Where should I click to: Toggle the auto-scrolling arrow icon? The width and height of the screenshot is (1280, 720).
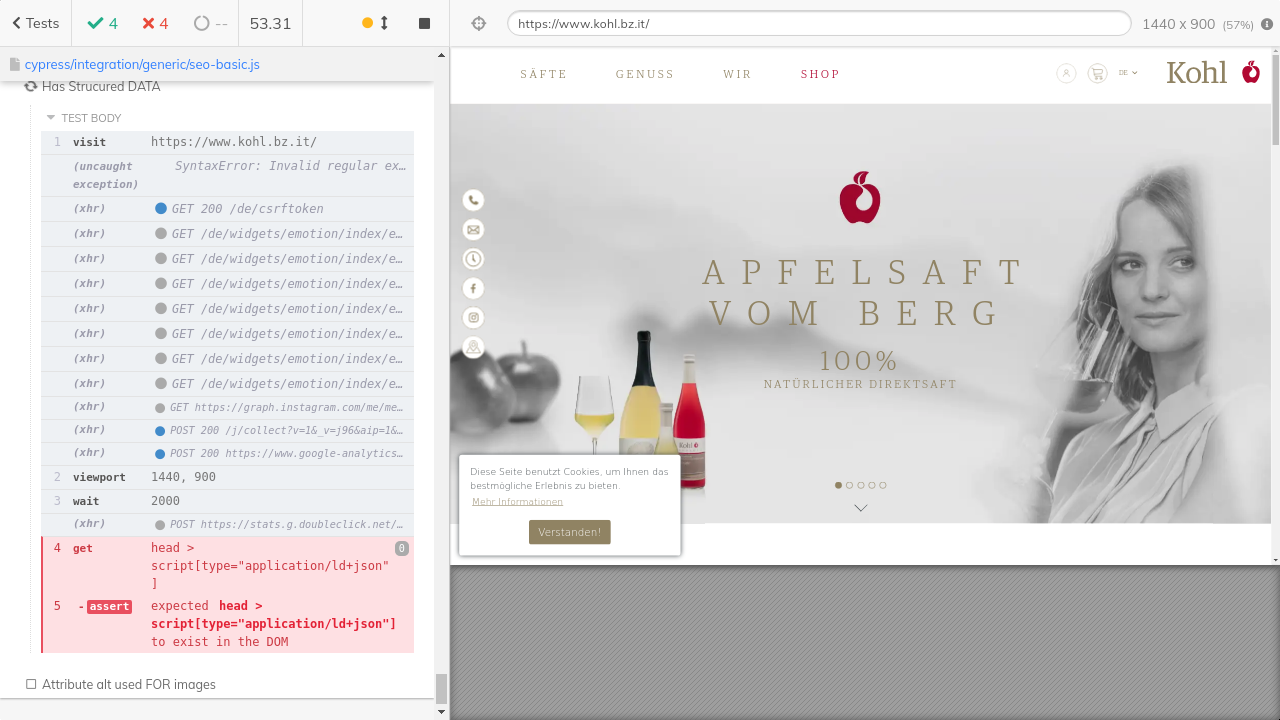(x=384, y=23)
